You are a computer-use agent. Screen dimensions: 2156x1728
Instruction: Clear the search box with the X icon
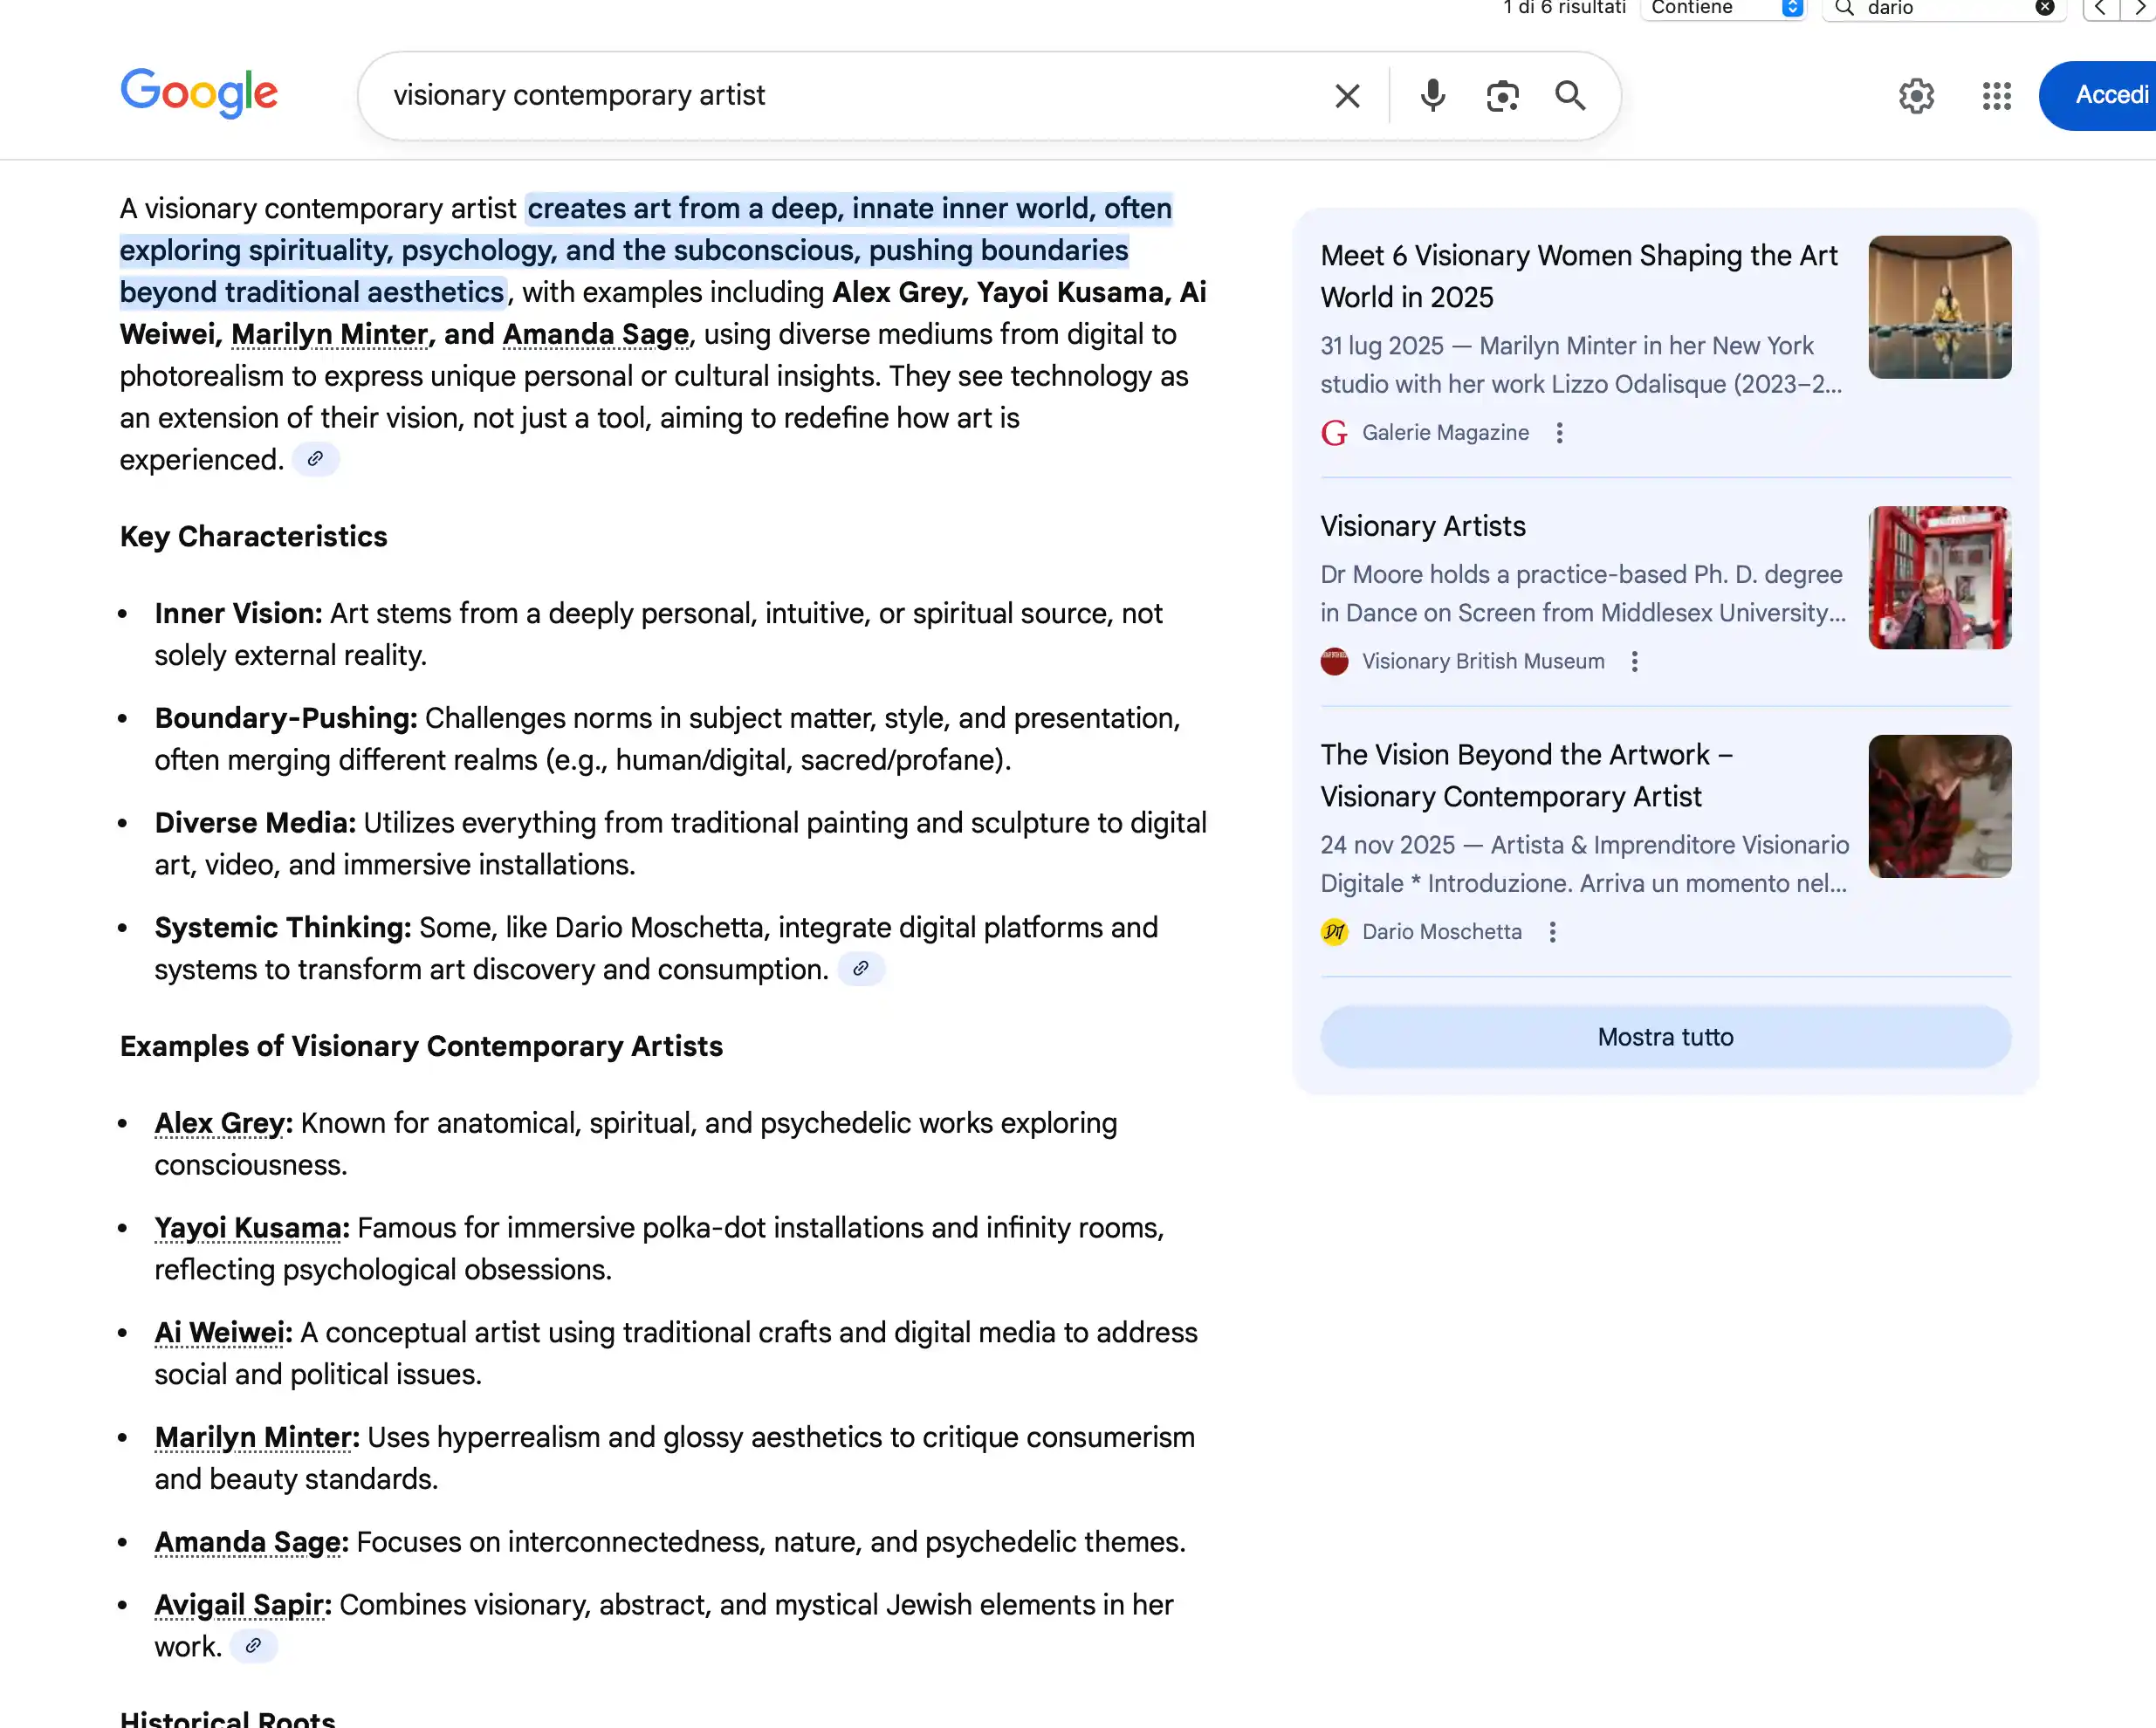tap(1347, 95)
